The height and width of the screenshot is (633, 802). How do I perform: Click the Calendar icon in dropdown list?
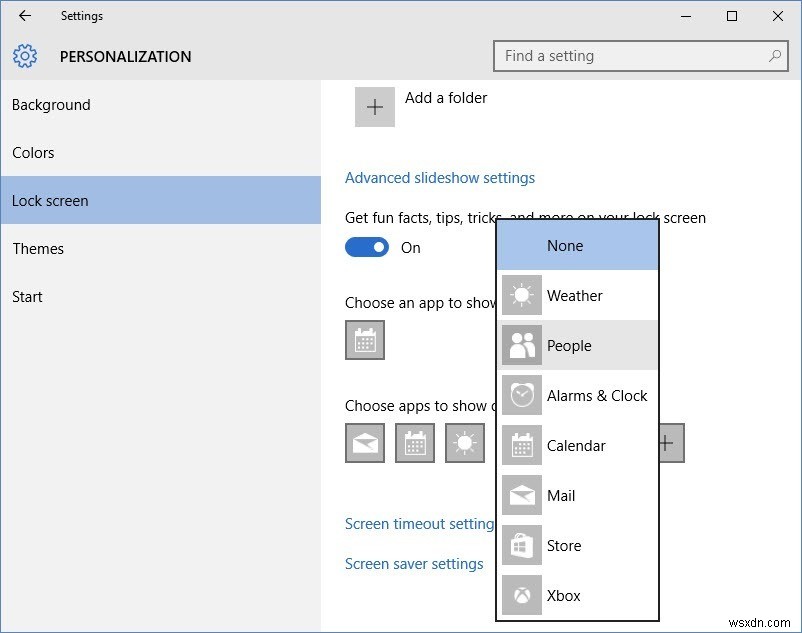click(x=521, y=446)
